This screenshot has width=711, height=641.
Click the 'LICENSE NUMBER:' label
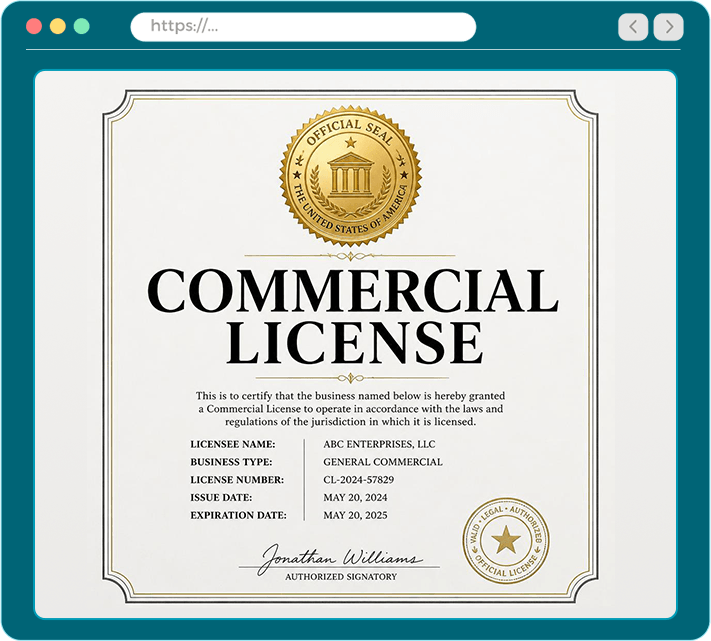(x=237, y=480)
